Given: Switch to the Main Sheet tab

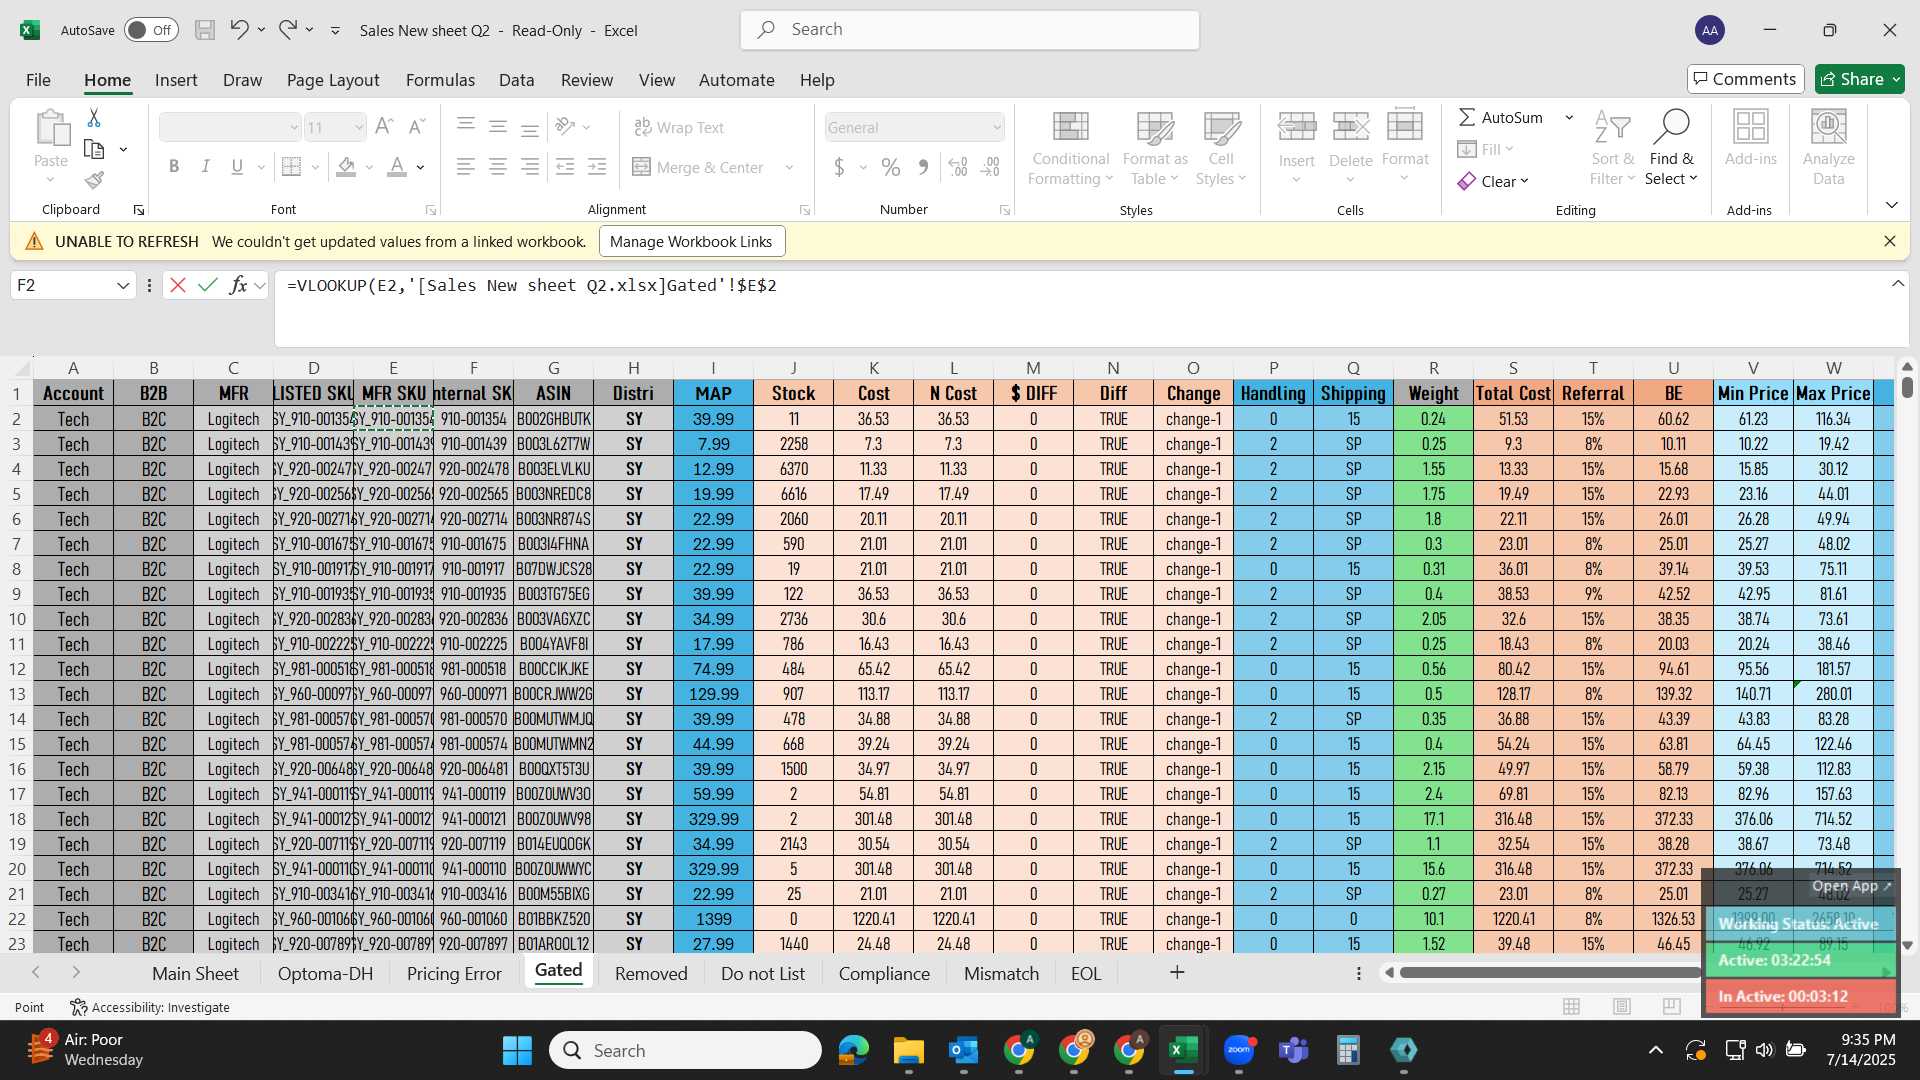Looking at the screenshot, I should [x=195, y=973].
